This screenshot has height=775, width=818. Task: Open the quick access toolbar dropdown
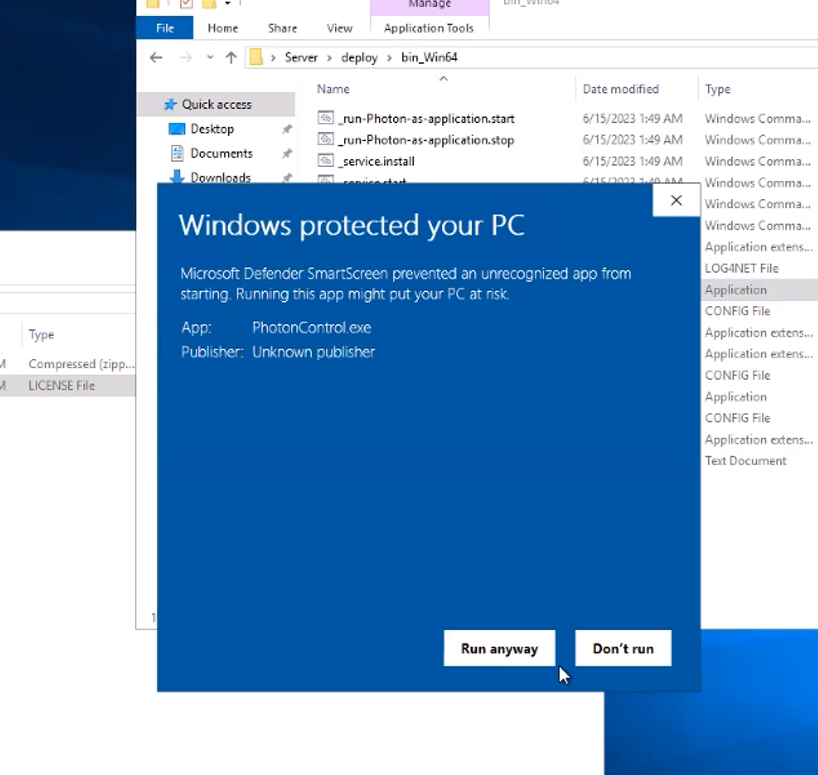[228, 4]
